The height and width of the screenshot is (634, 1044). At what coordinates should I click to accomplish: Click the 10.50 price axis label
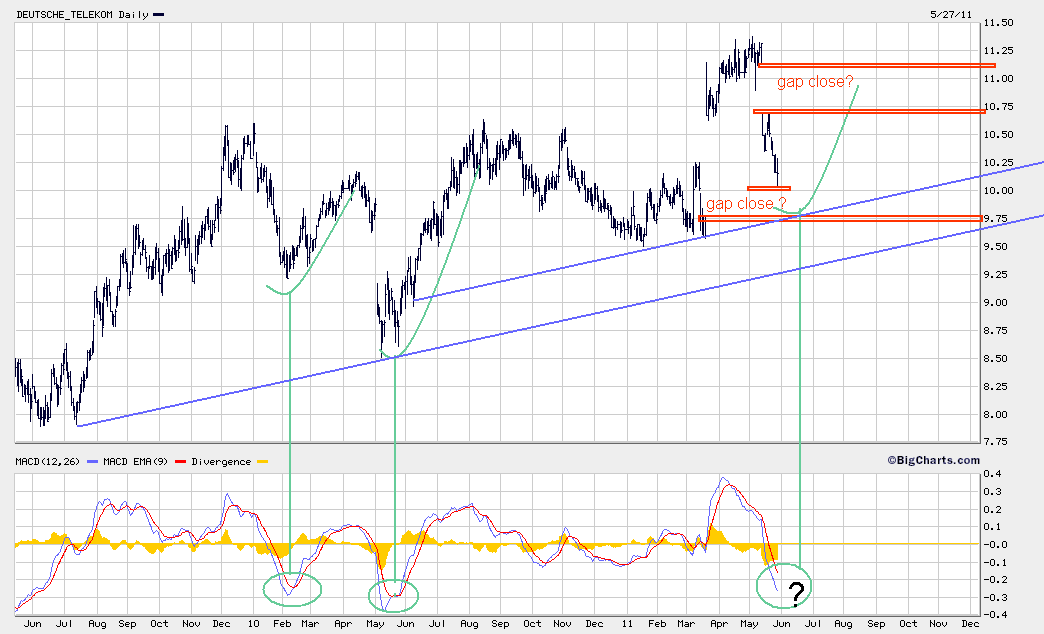click(x=999, y=135)
